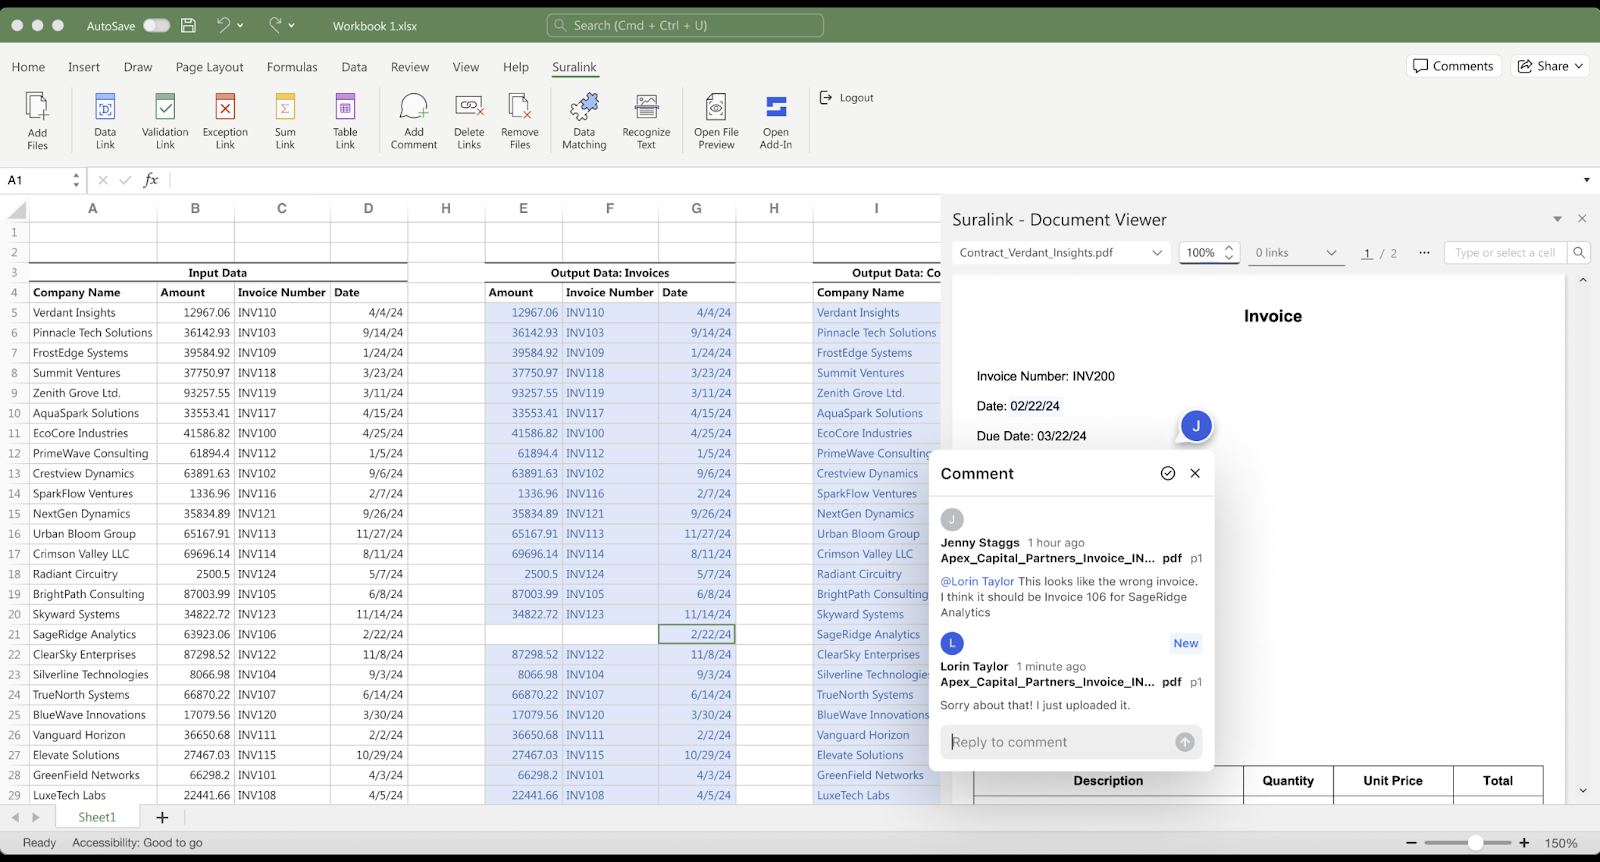The width and height of the screenshot is (1600, 862).
Task: Click the Comments button
Action: [1453, 66]
